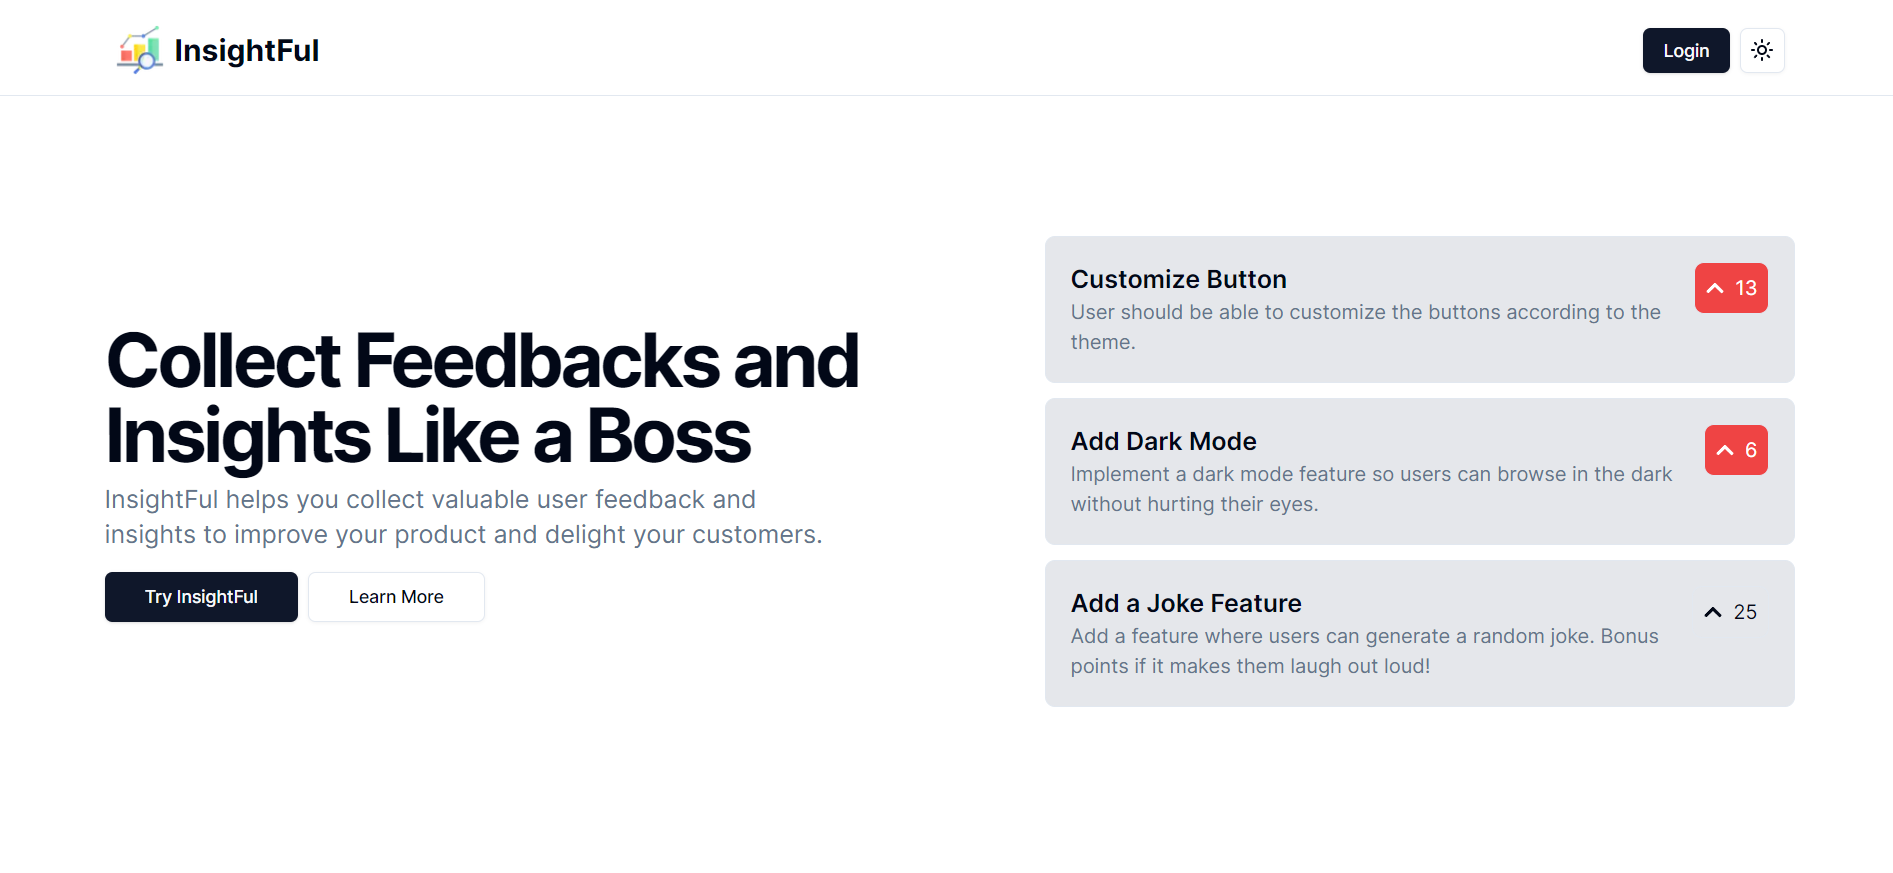1893x873 pixels.
Task: Select the Add Dark Mode card title
Action: [1163, 441]
